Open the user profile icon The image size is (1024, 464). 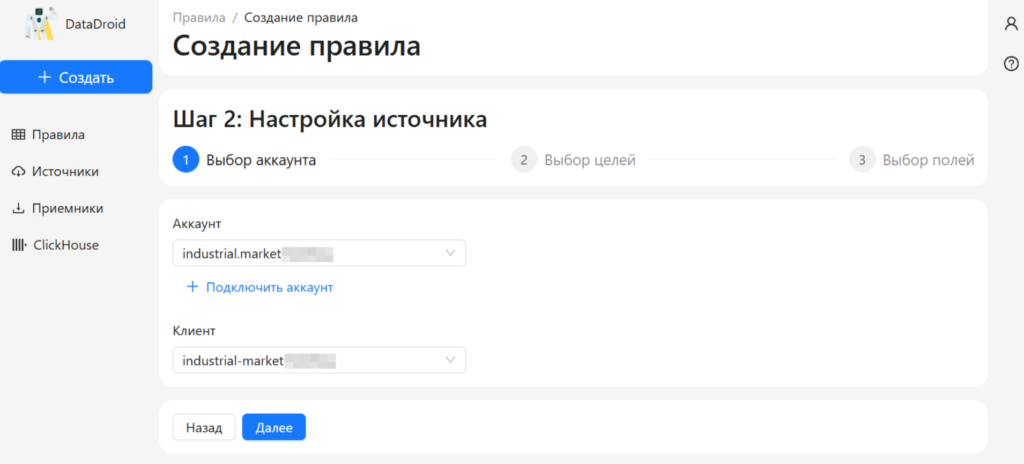click(x=1010, y=24)
